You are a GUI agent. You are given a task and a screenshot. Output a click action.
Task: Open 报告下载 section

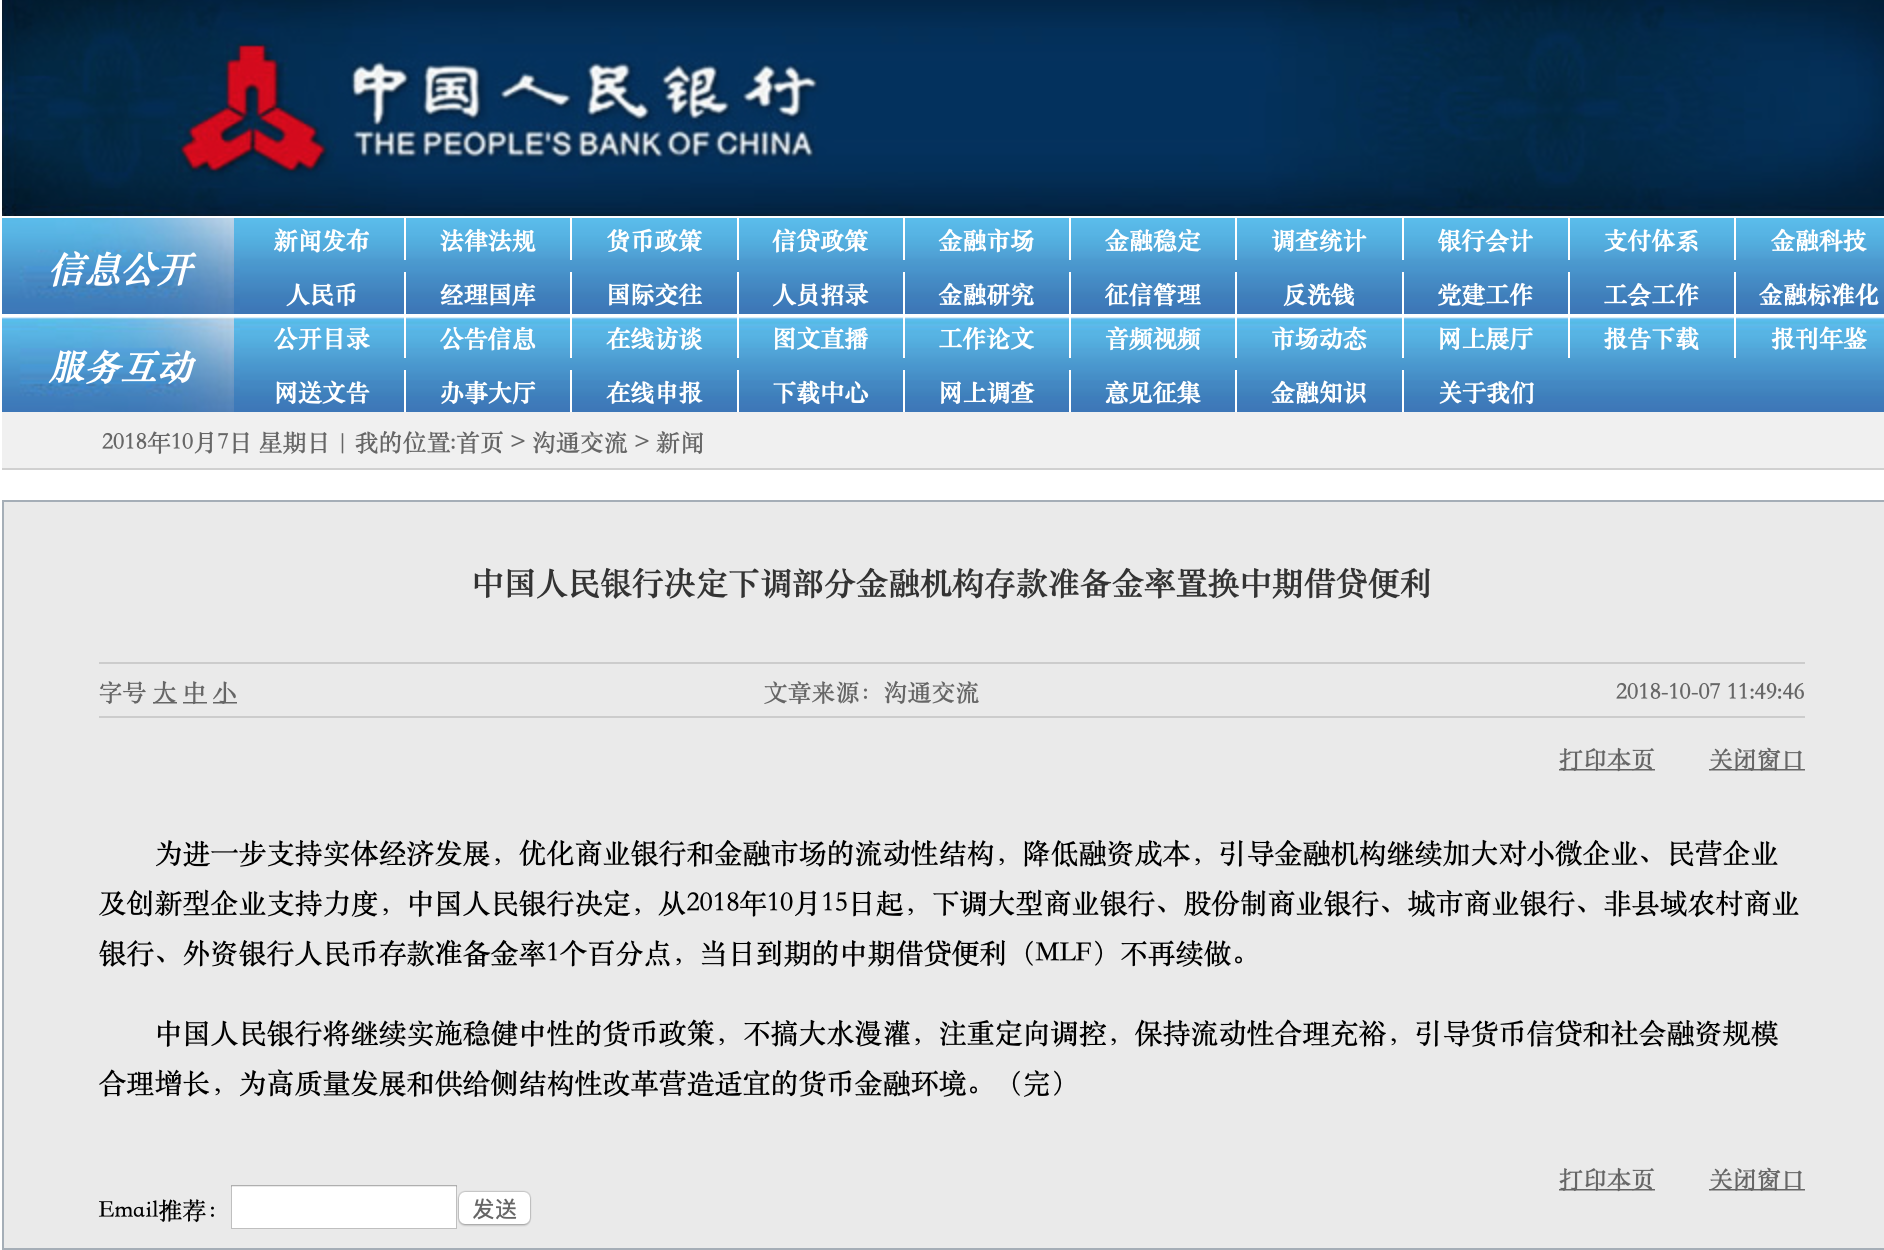(1651, 339)
